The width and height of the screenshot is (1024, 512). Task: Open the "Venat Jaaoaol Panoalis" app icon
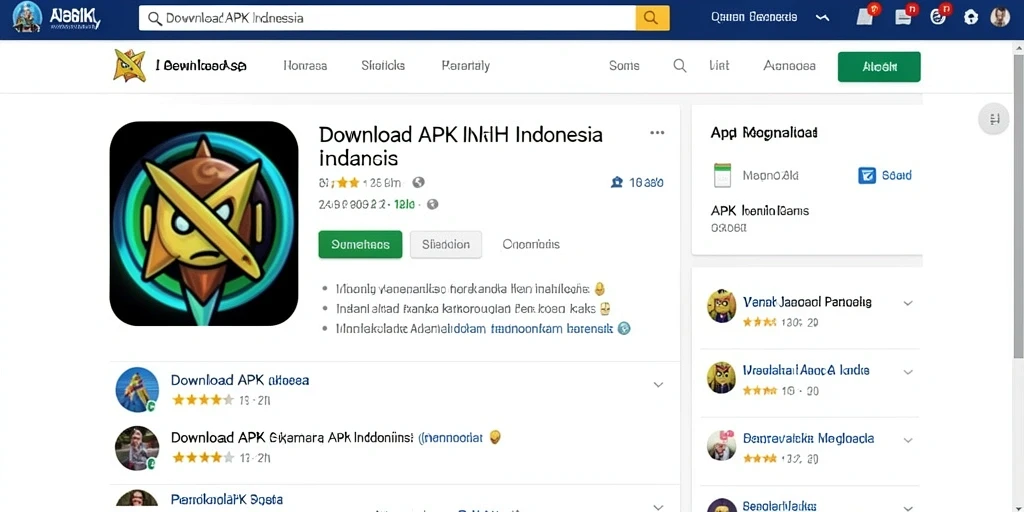[x=722, y=306]
